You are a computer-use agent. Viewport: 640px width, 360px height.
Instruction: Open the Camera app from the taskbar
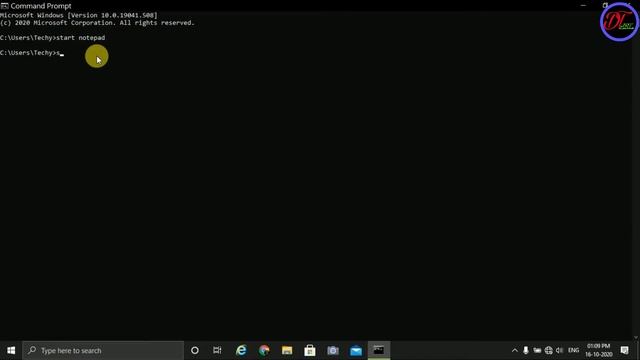[333, 350]
